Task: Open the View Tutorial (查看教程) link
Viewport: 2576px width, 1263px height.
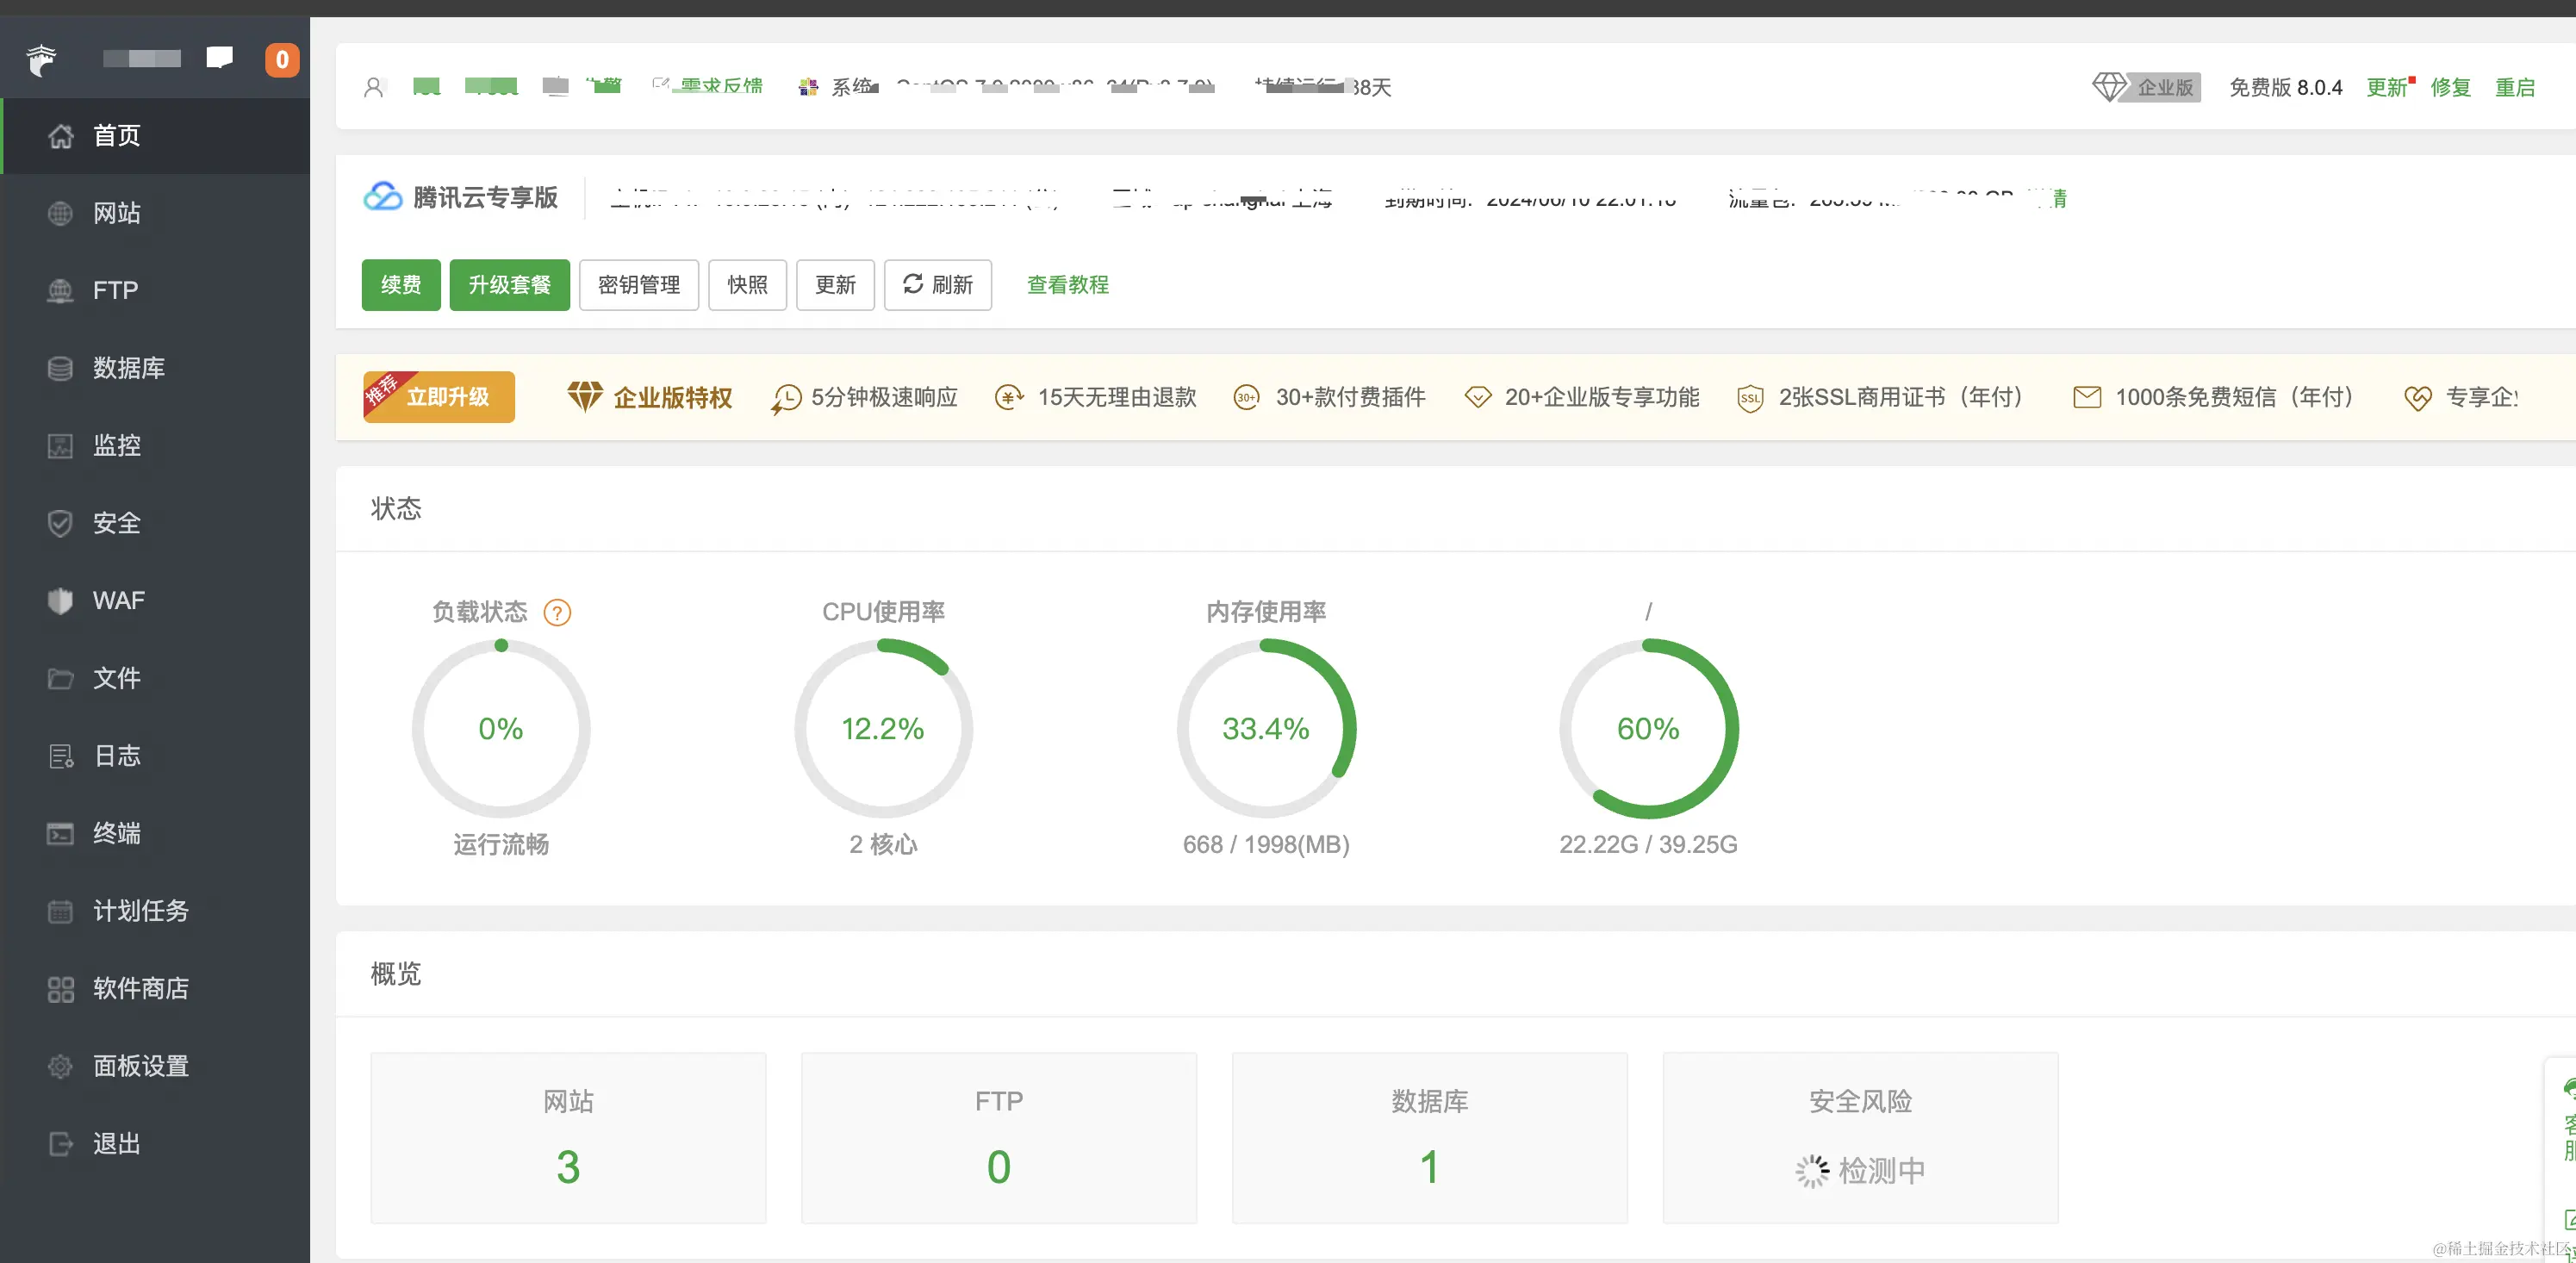Action: pos(1067,285)
